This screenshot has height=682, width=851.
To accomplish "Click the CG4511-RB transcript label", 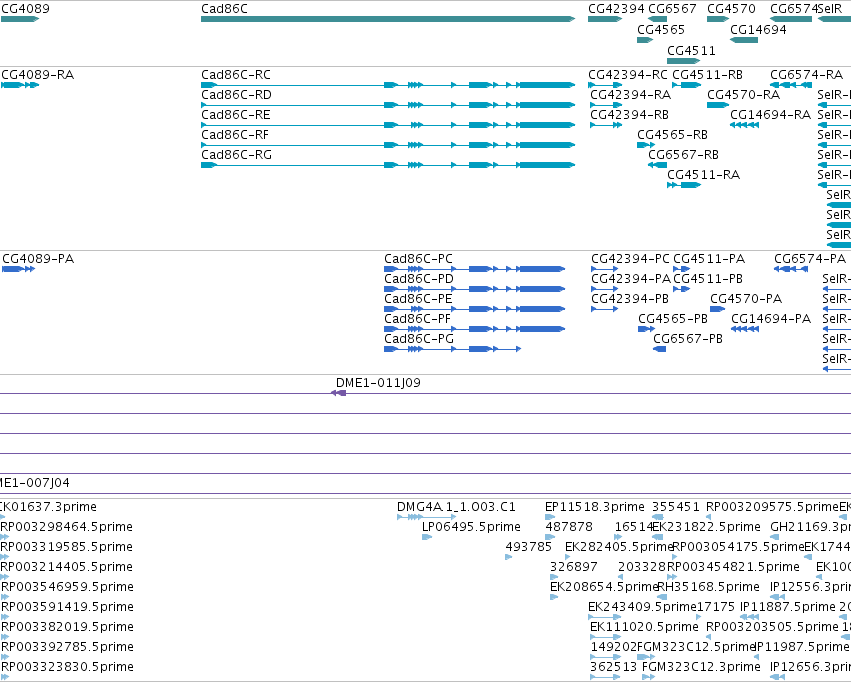I will pyautogui.click(x=708, y=75).
